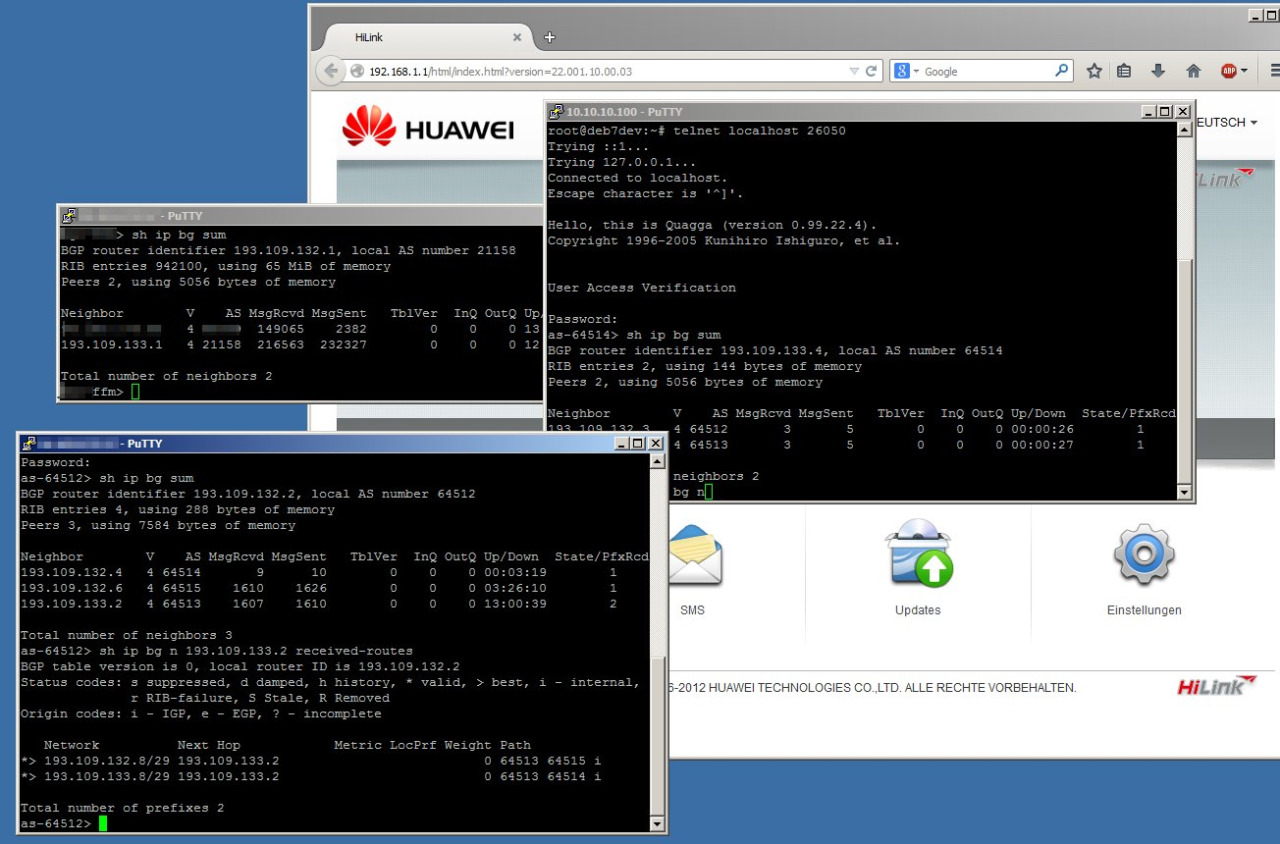Click the Google search input field

pos(985,71)
